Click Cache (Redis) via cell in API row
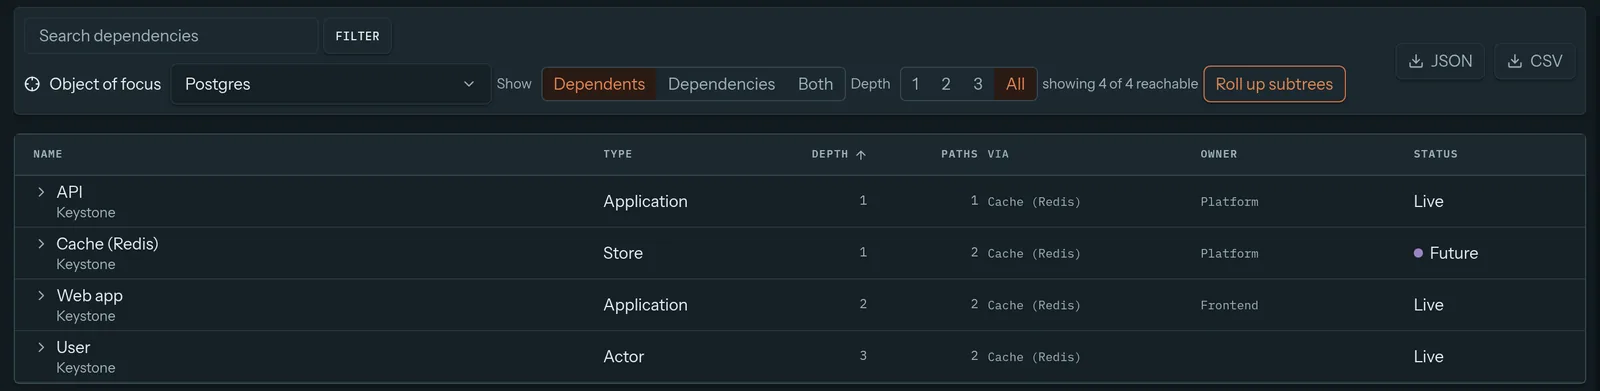 pos(1034,202)
